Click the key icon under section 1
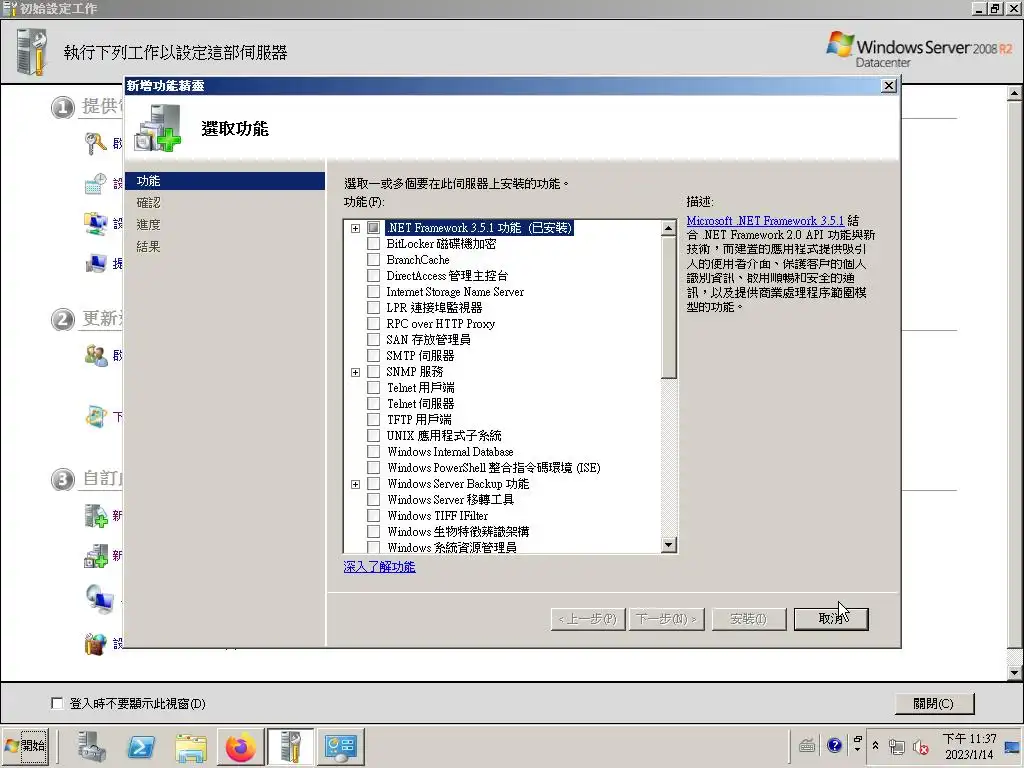The height and width of the screenshot is (768, 1024). pos(96,143)
